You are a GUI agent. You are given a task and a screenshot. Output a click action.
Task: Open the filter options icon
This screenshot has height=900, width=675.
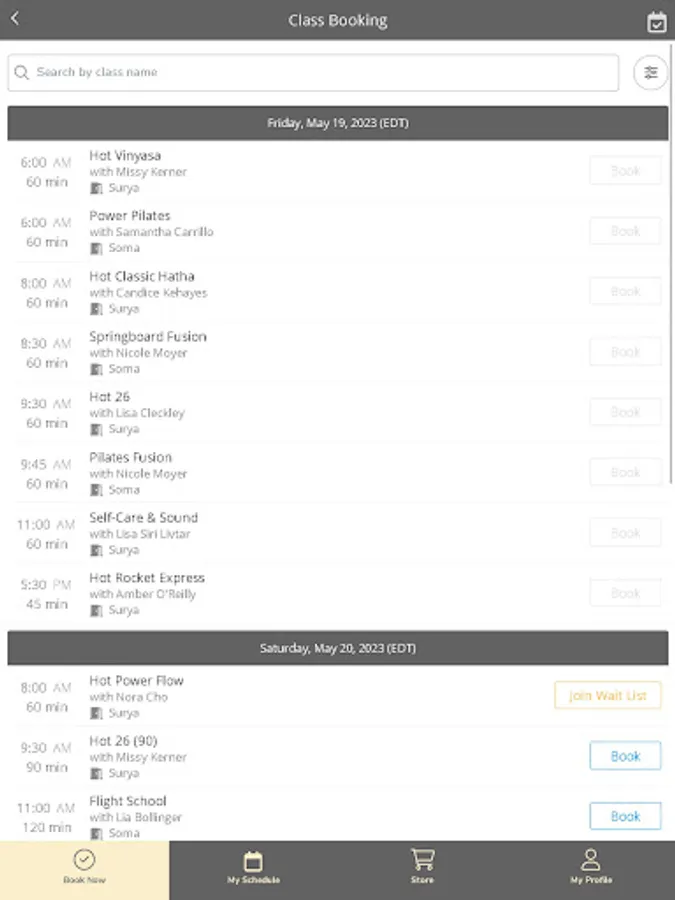tap(651, 72)
